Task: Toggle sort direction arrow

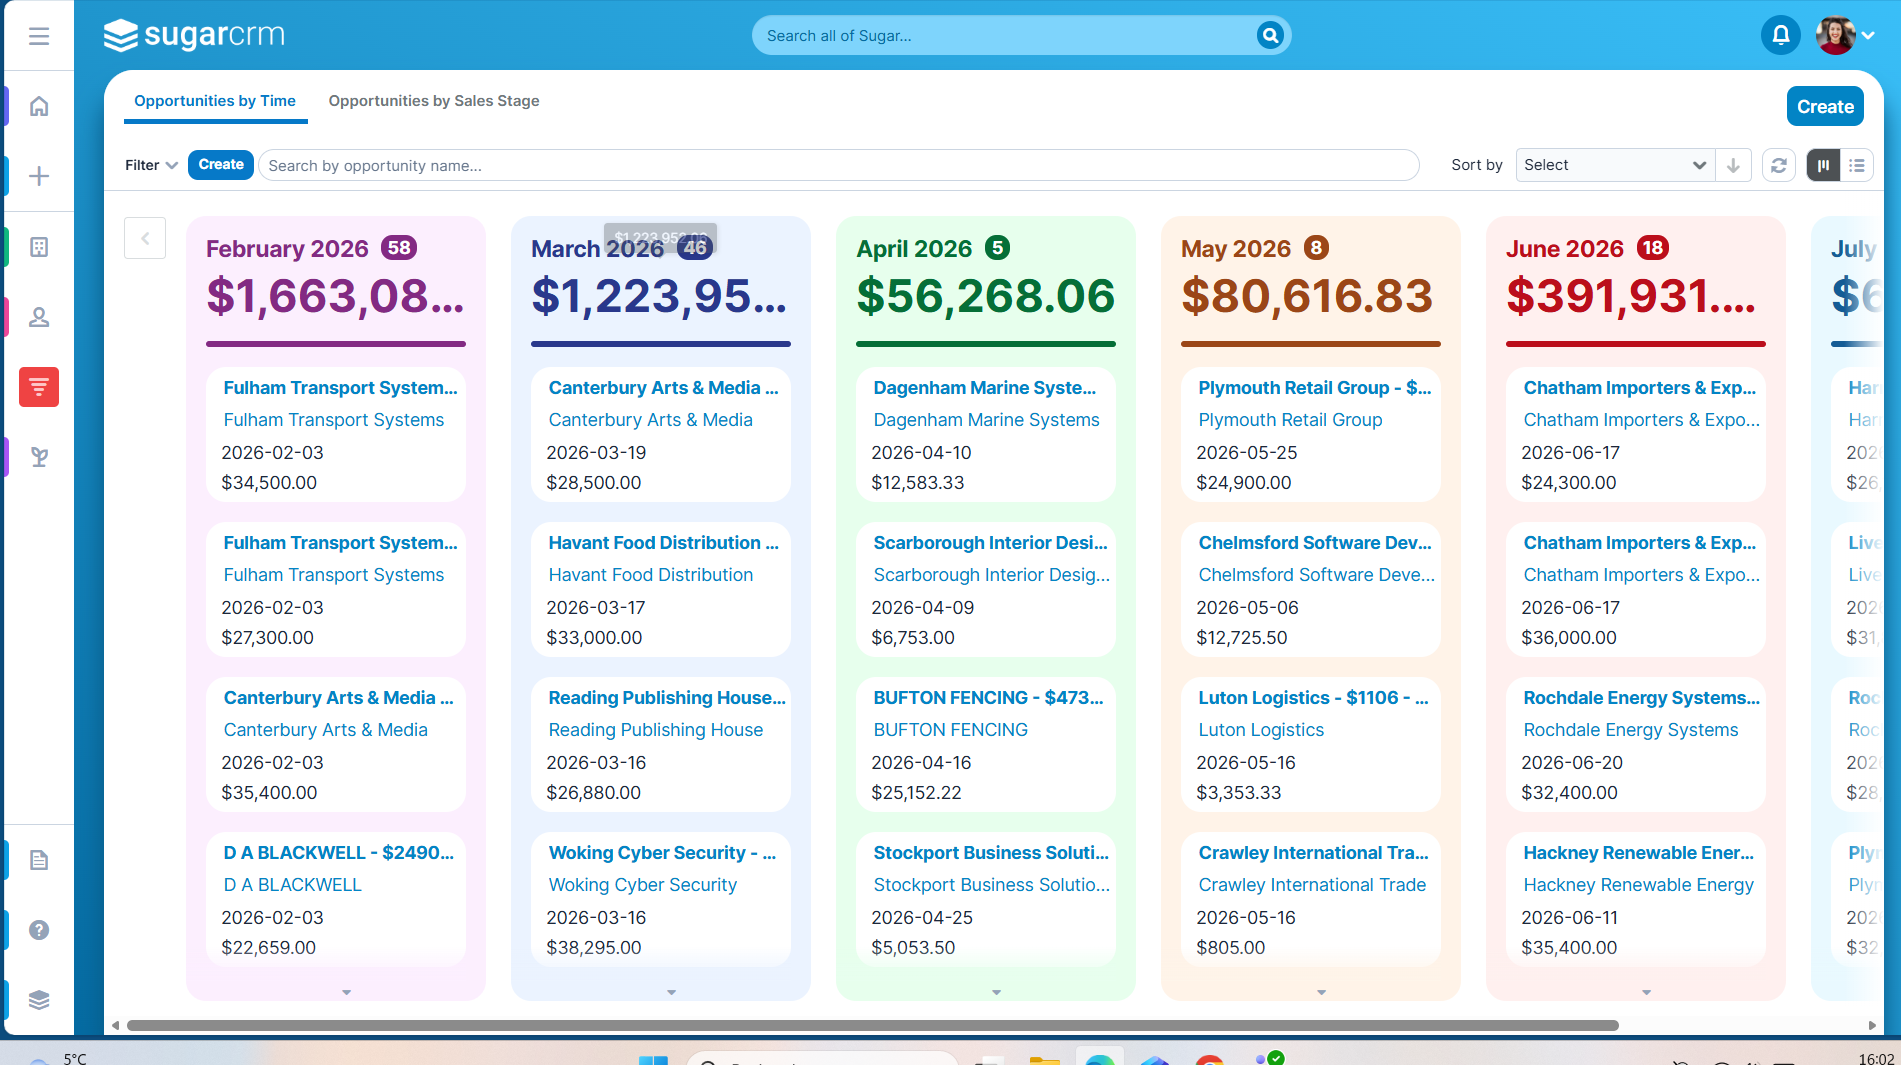Action: click(1733, 166)
